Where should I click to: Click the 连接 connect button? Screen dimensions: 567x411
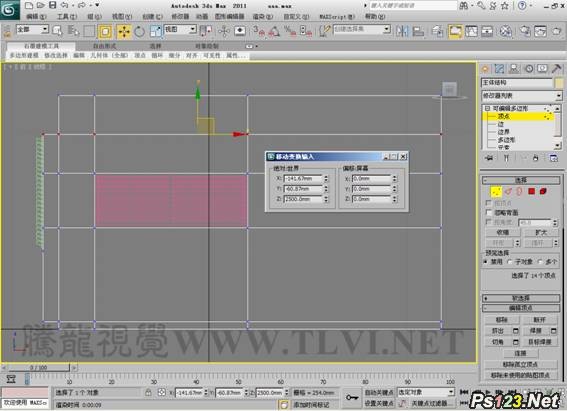520,353
